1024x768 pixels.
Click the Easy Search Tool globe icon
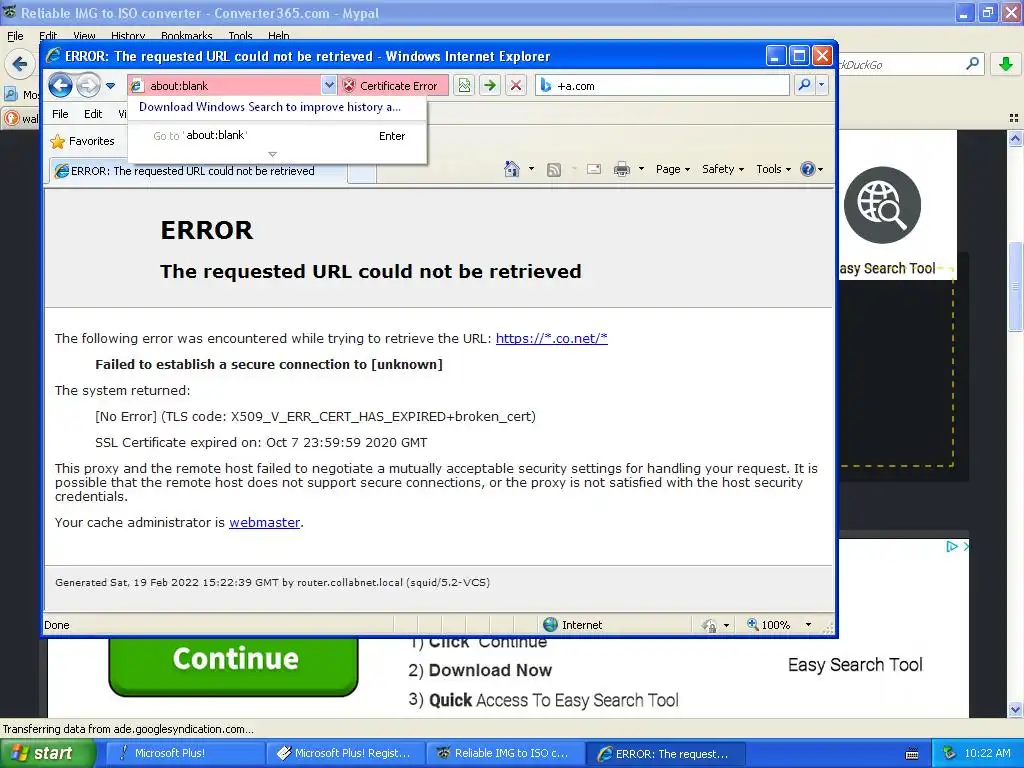[882, 205]
